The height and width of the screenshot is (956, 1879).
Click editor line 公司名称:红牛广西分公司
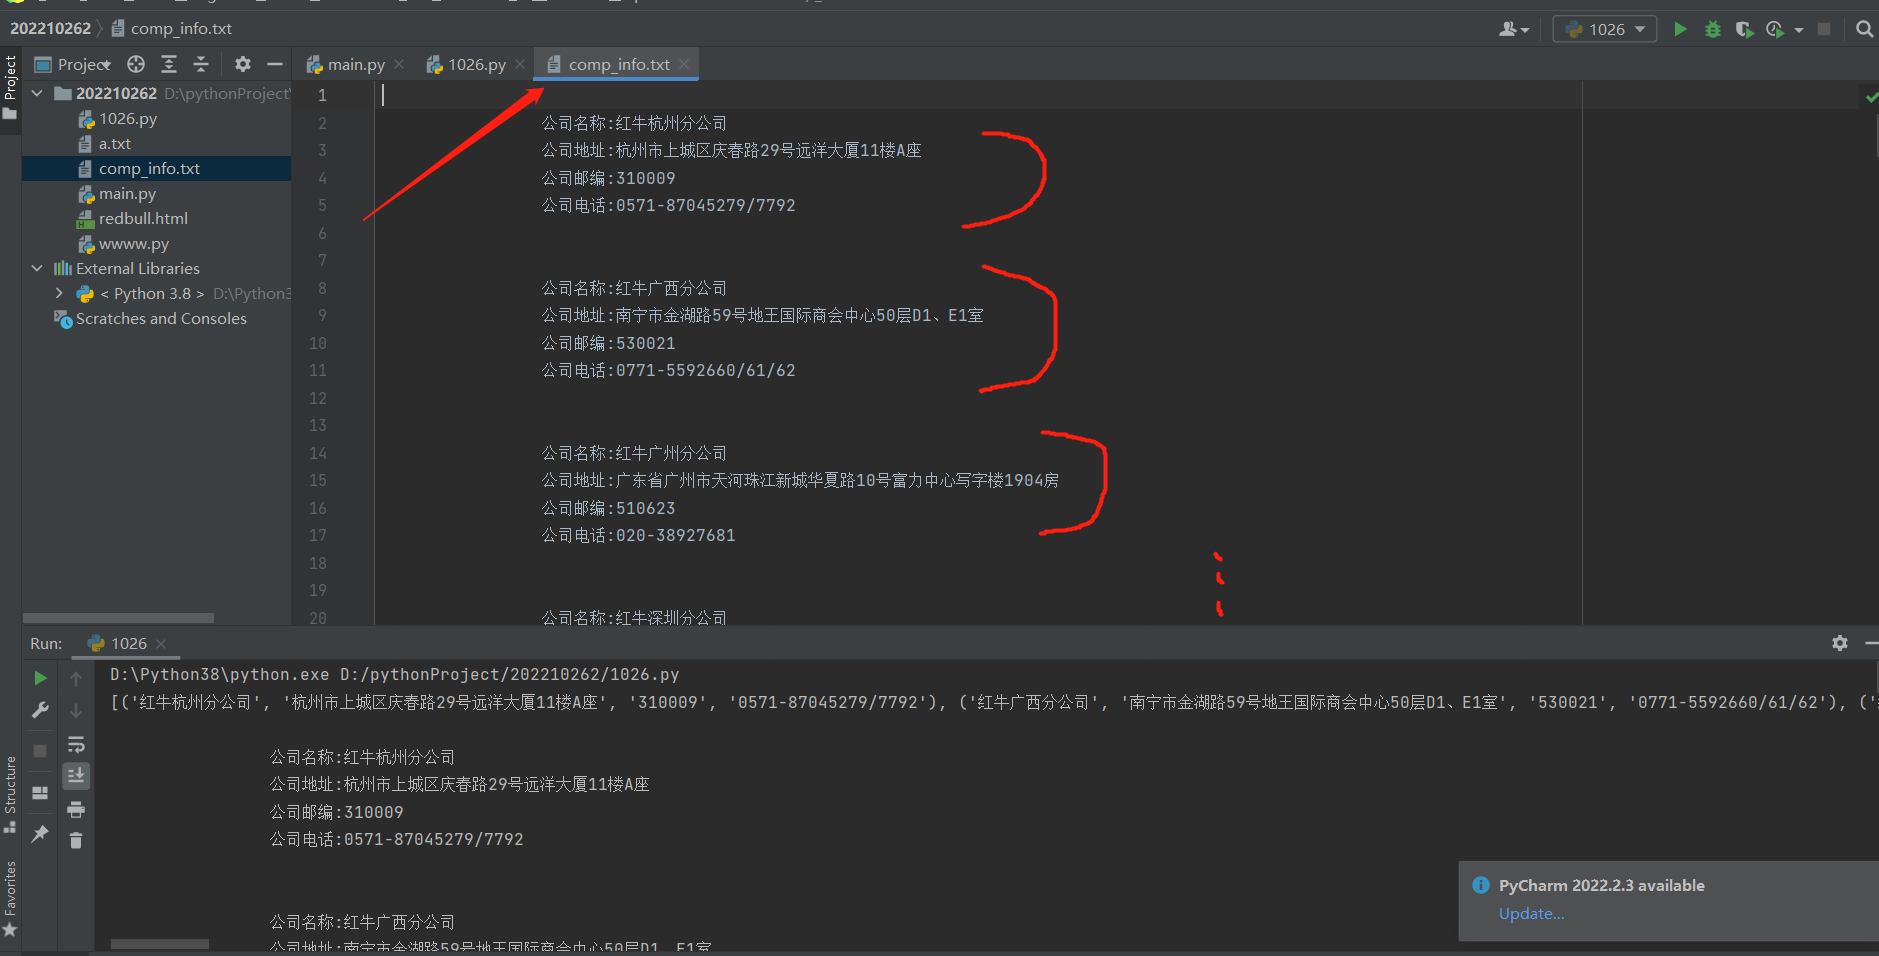634,288
